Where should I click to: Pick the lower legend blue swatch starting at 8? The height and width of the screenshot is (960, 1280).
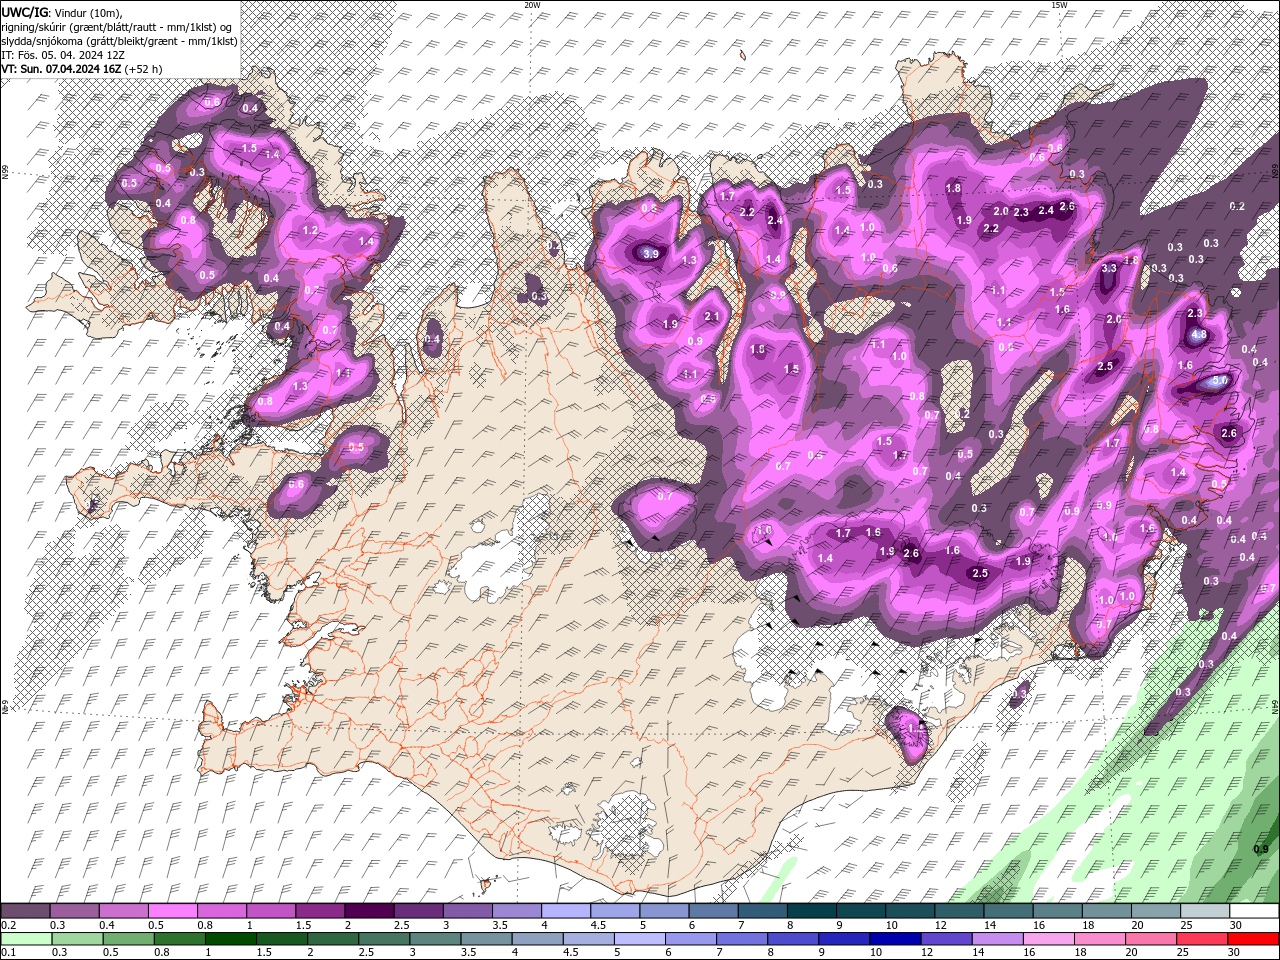point(791,939)
